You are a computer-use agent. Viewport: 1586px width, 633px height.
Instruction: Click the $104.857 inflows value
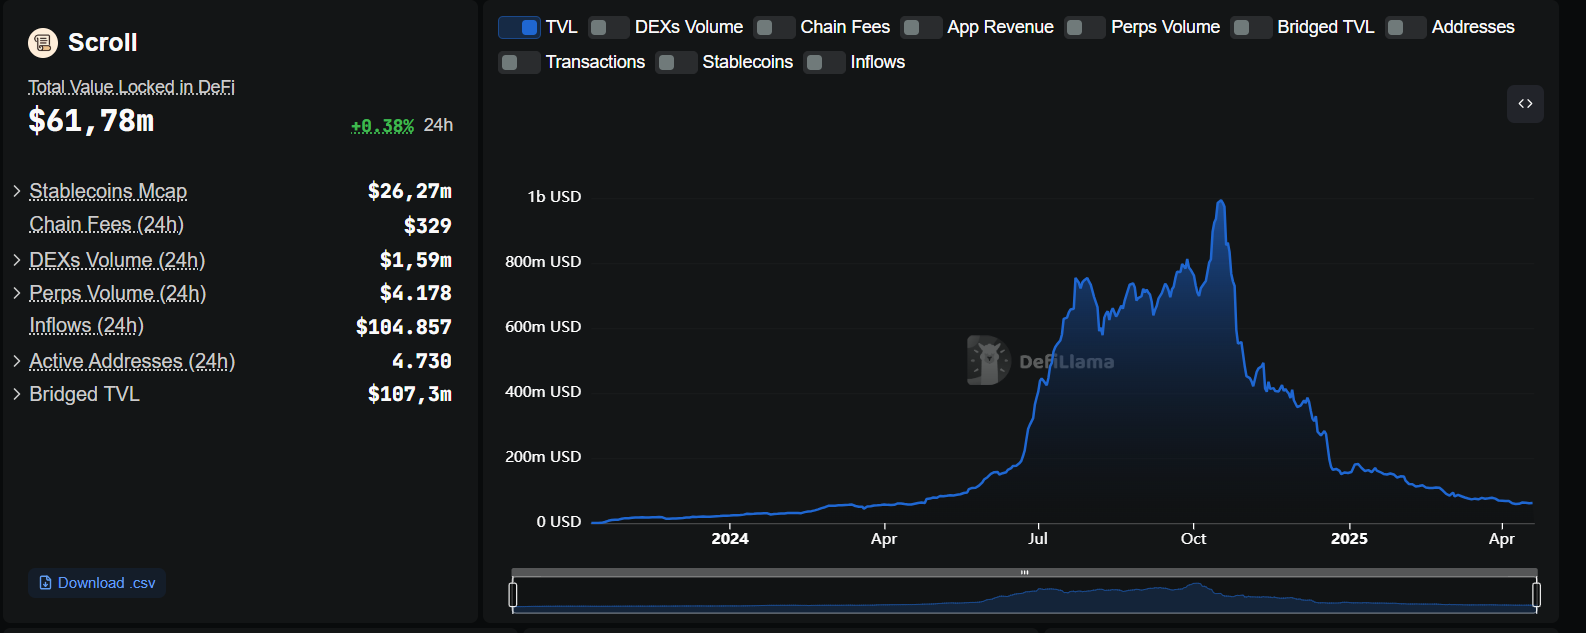[x=404, y=327]
